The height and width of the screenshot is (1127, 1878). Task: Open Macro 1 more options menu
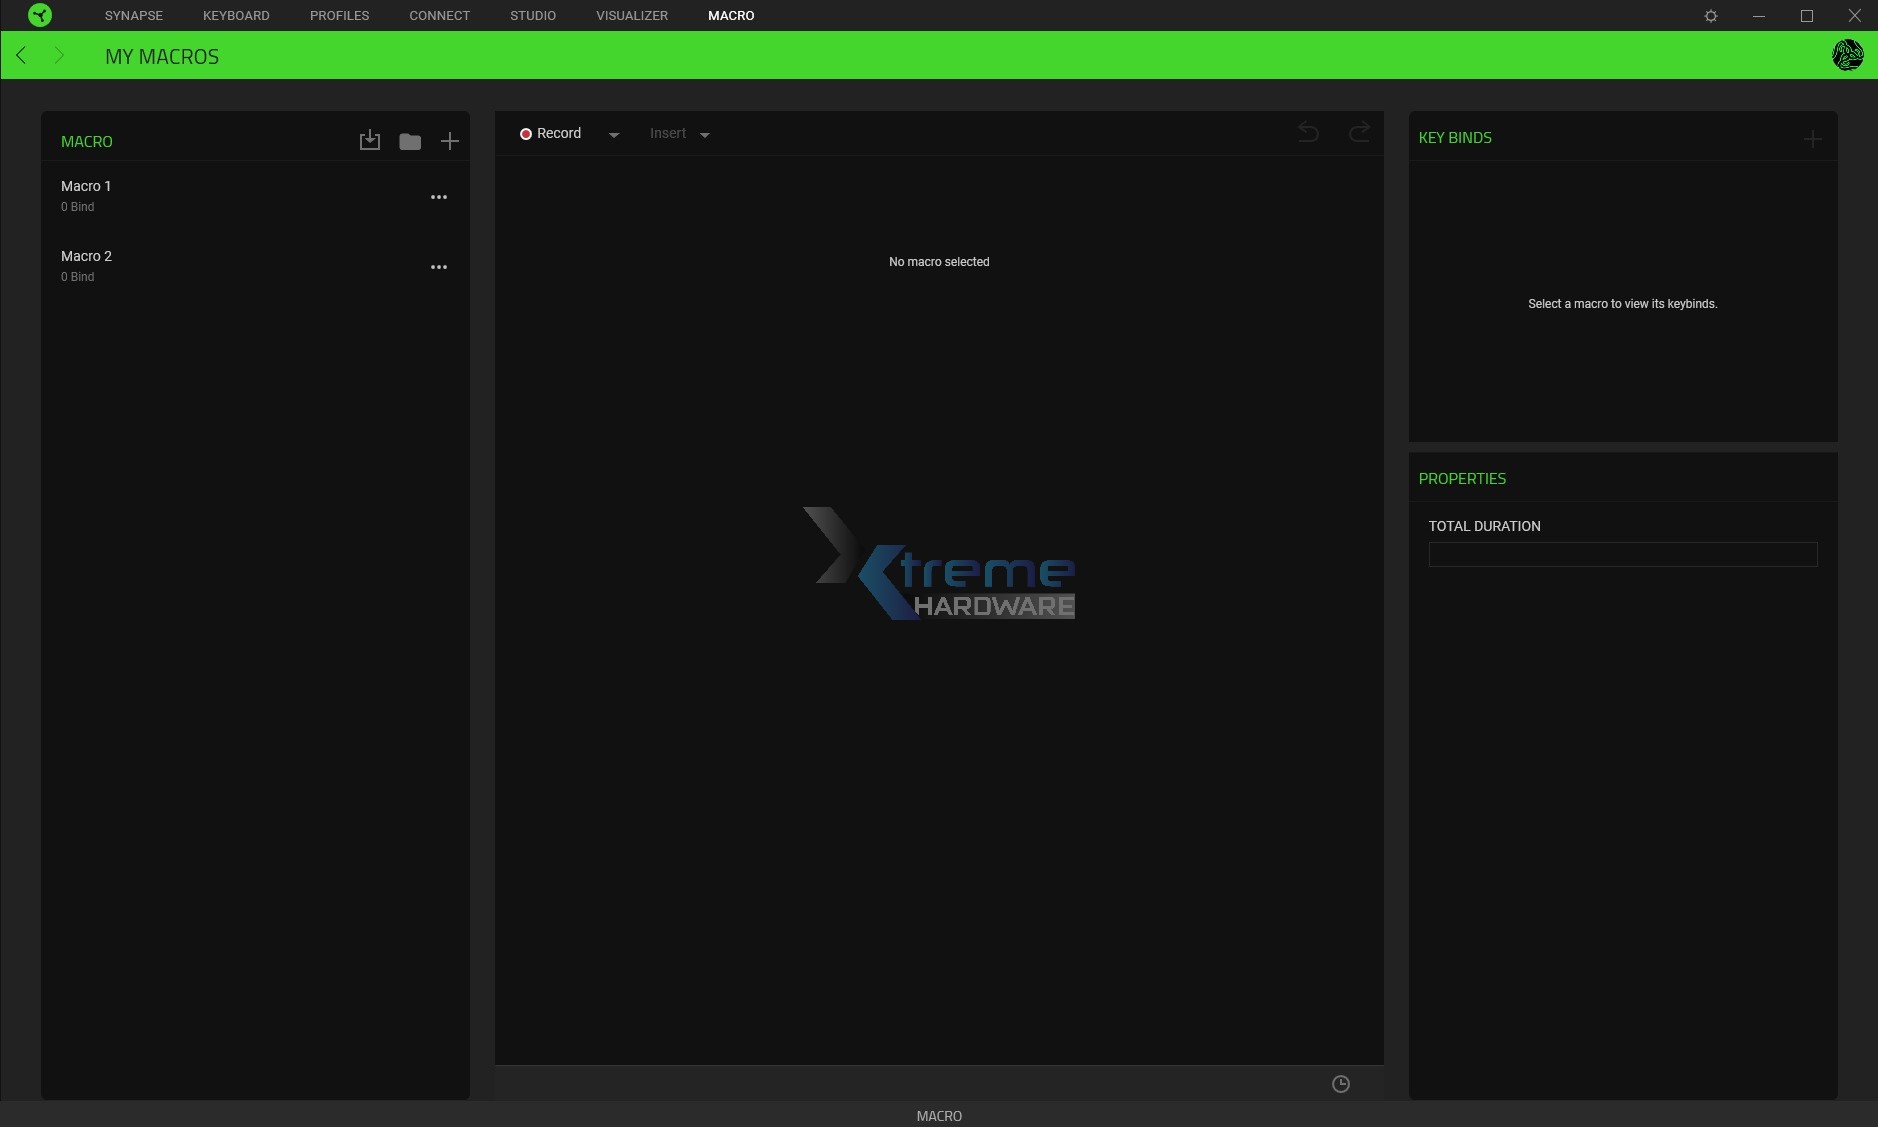pyautogui.click(x=439, y=197)
